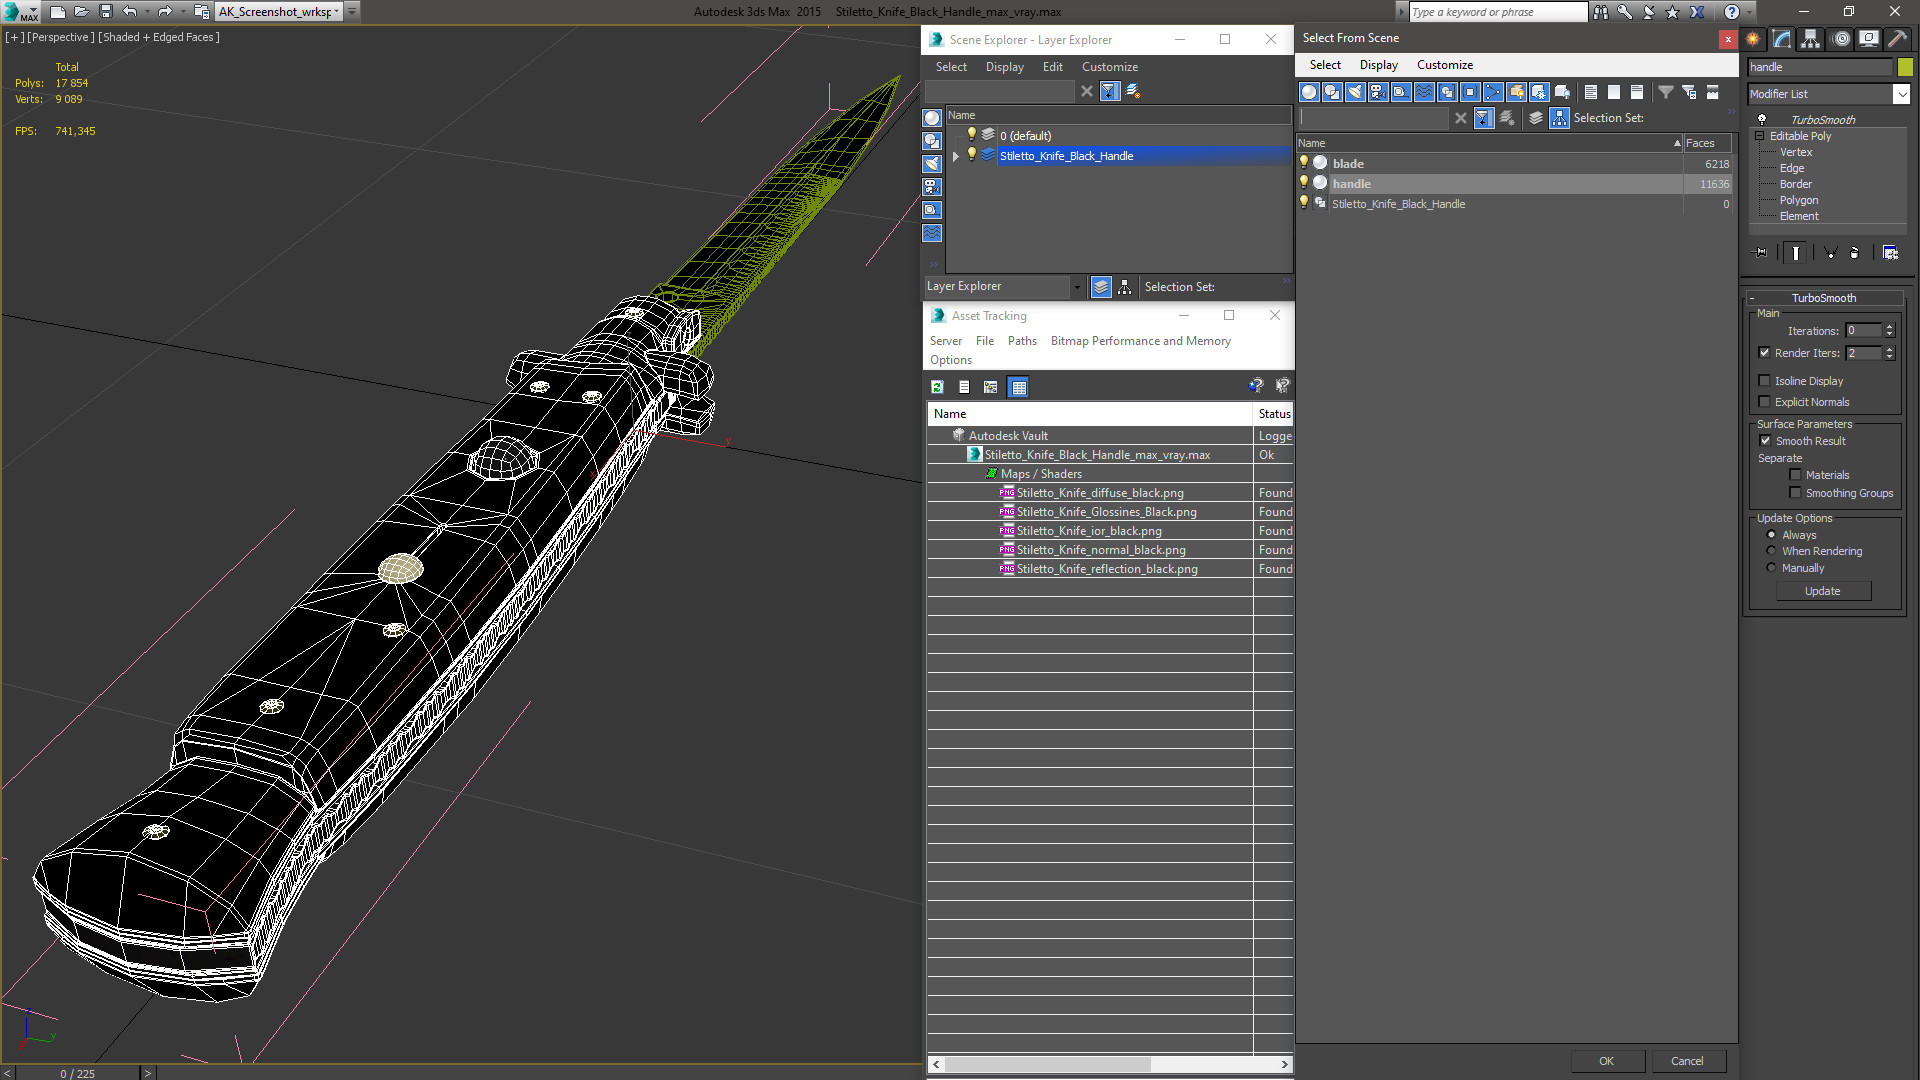Open the Utilities tab with the hammer icon

[x=1897, y=39]
